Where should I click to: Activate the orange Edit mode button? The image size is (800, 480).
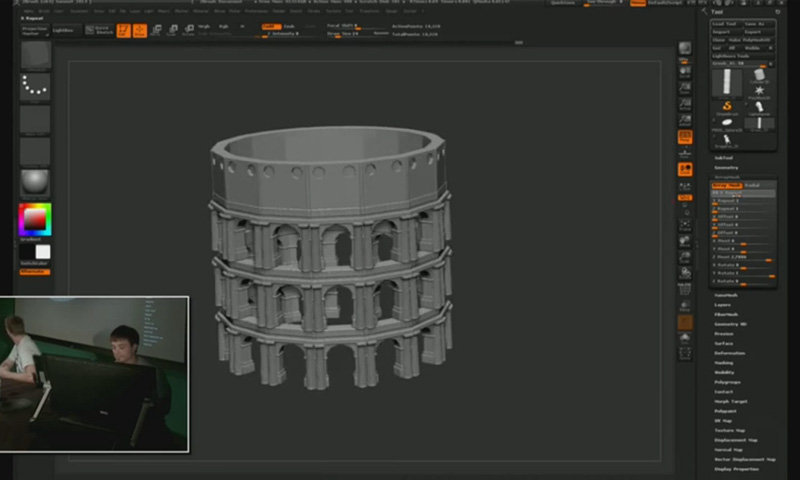[123, 31]
